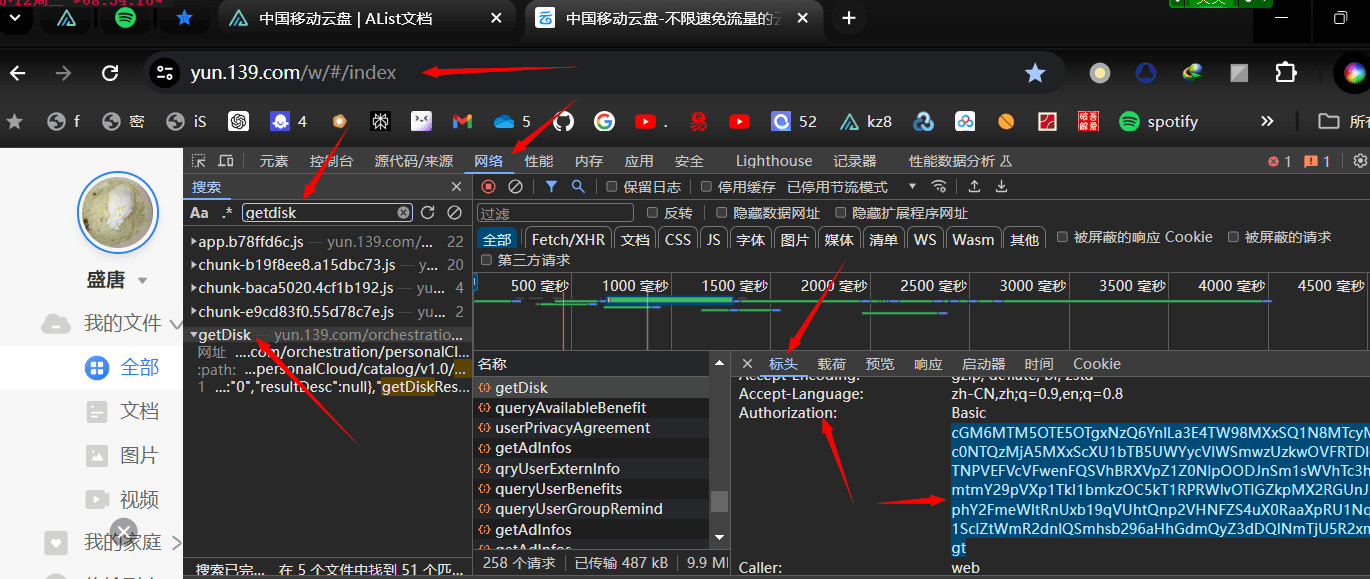This screenshot has width=1370, height=579.
Task: Click the 过滤 filter input field
Action: (x=555, y=213)
